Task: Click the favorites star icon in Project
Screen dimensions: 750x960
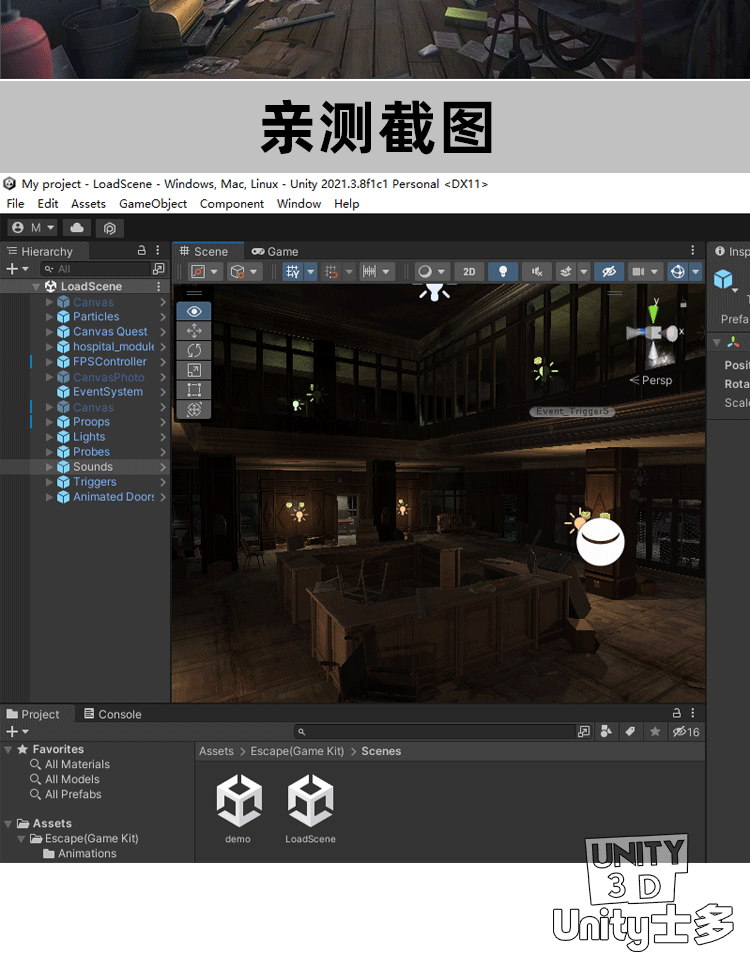Action: [654, 732]
